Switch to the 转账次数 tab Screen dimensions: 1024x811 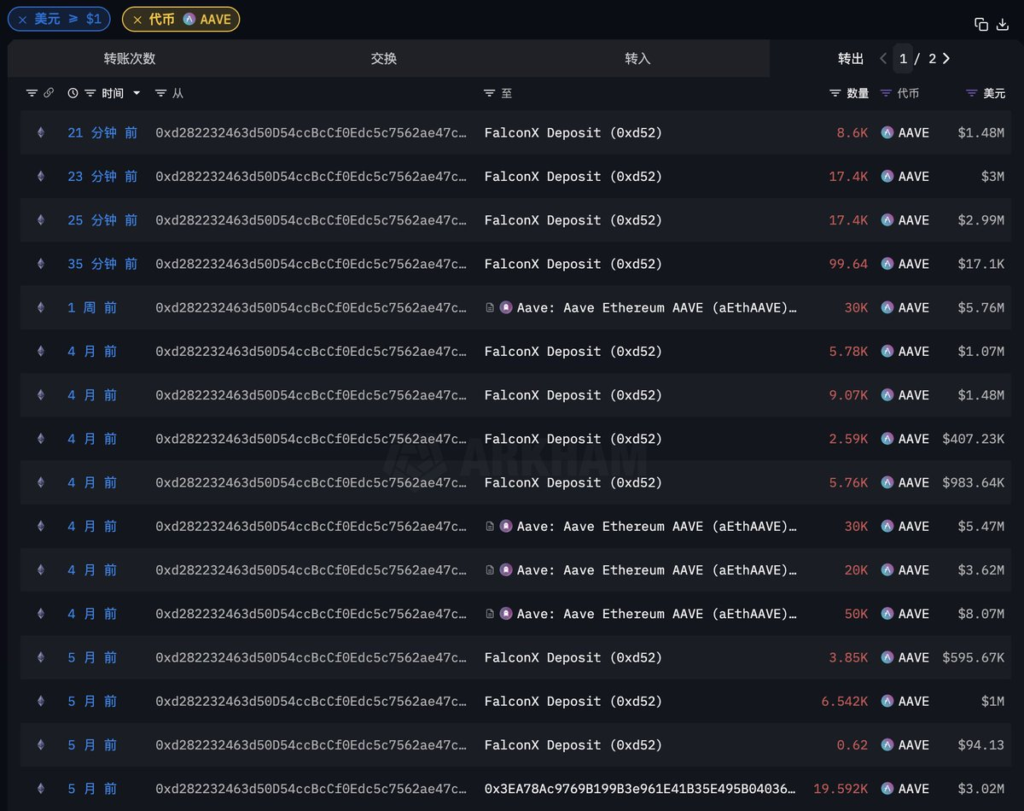tap(130, 59)
